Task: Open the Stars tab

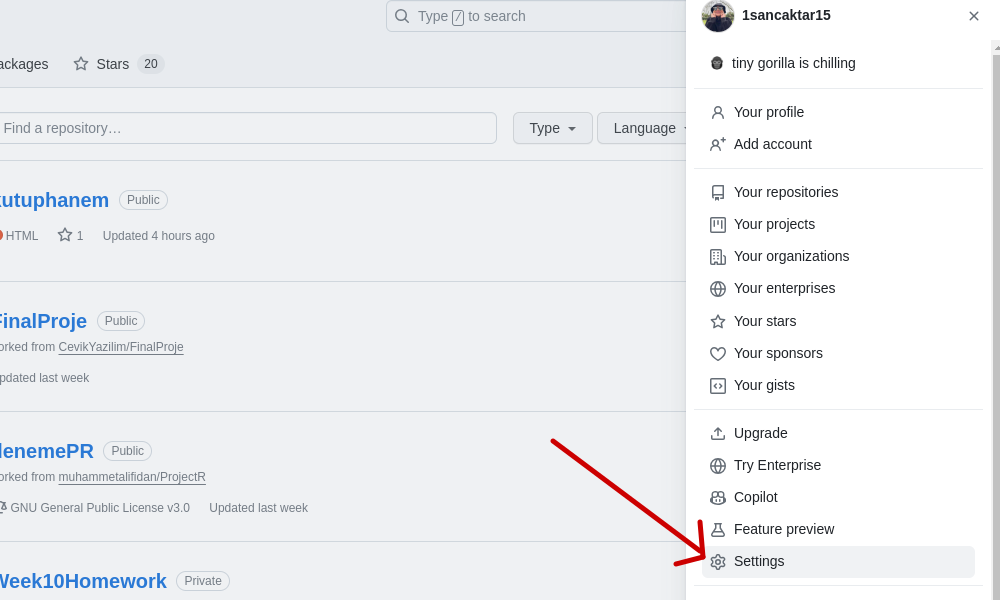Action: pos(119,64)
